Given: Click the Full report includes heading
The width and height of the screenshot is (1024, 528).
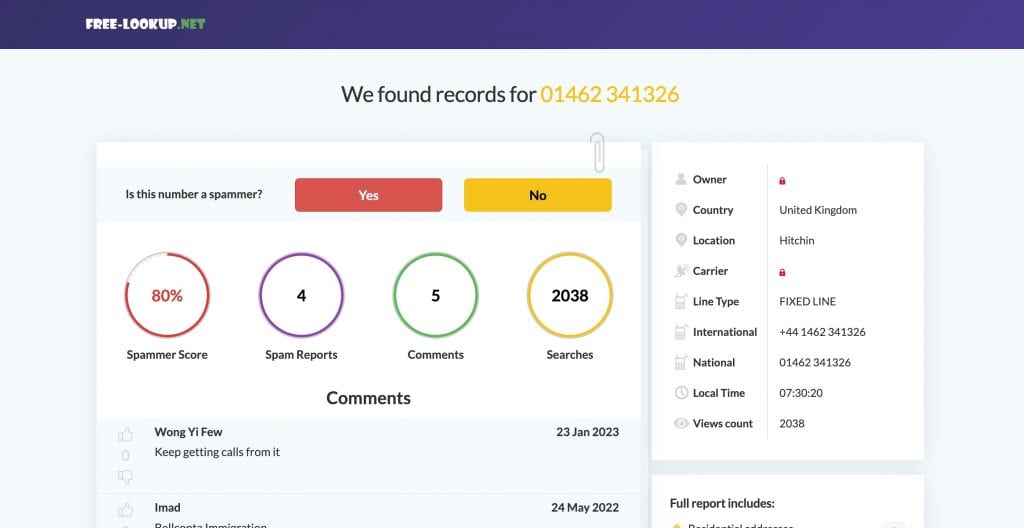Looking at the screenshot, I should tap(722, 503).
